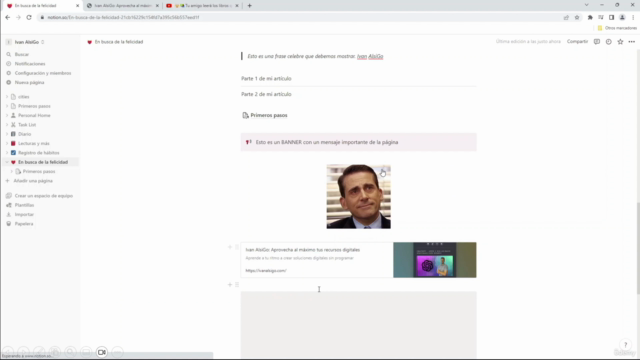Reload the browser page
The width and height of the screenshot is (640, 360).
[x=29, y=18]
